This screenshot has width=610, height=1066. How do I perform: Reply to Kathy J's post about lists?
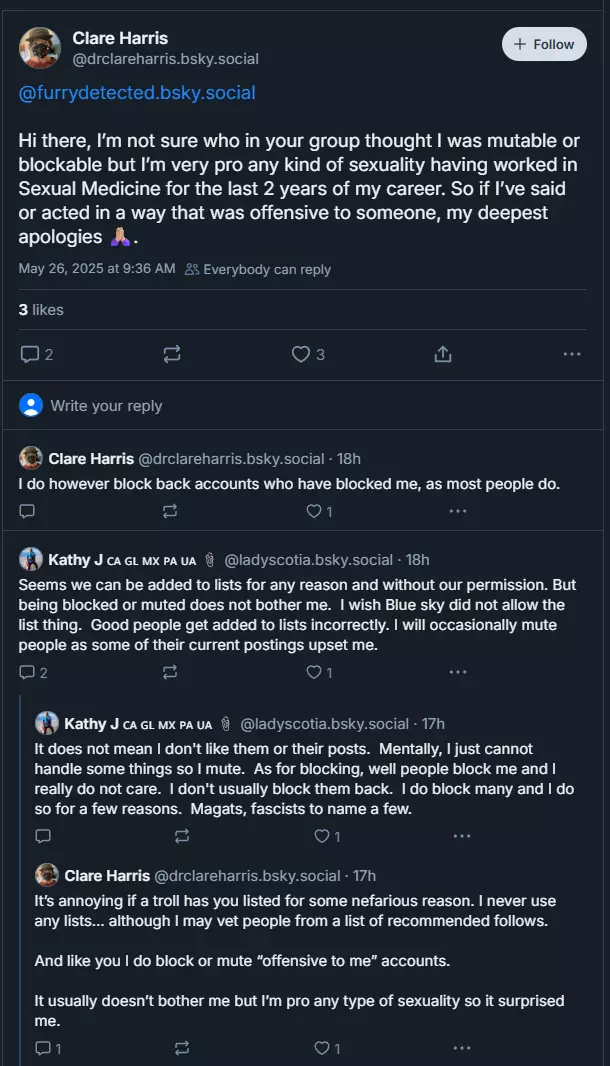click(x=33, y=672)
